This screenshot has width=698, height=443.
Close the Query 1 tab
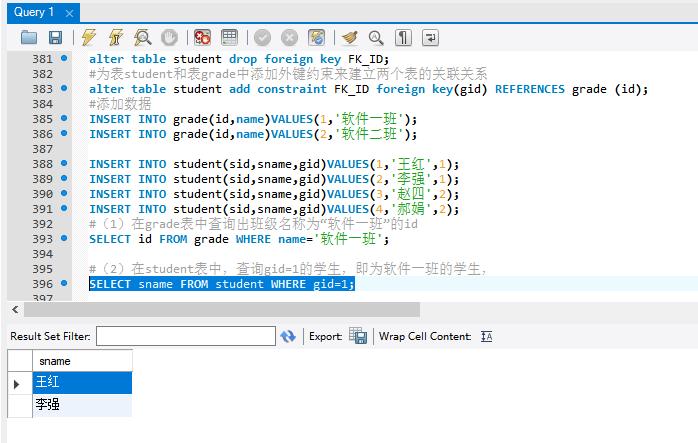tap(69, 13)
